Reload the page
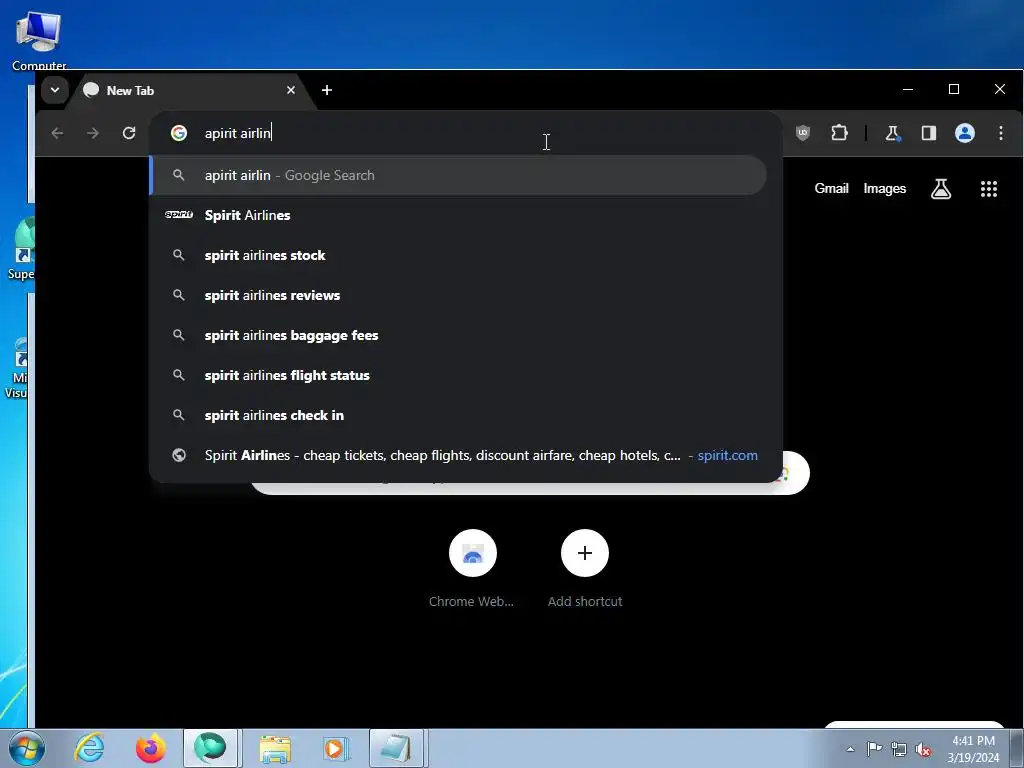The height and width of the screenshot is (768, 1024). click(x=129, y=133)
